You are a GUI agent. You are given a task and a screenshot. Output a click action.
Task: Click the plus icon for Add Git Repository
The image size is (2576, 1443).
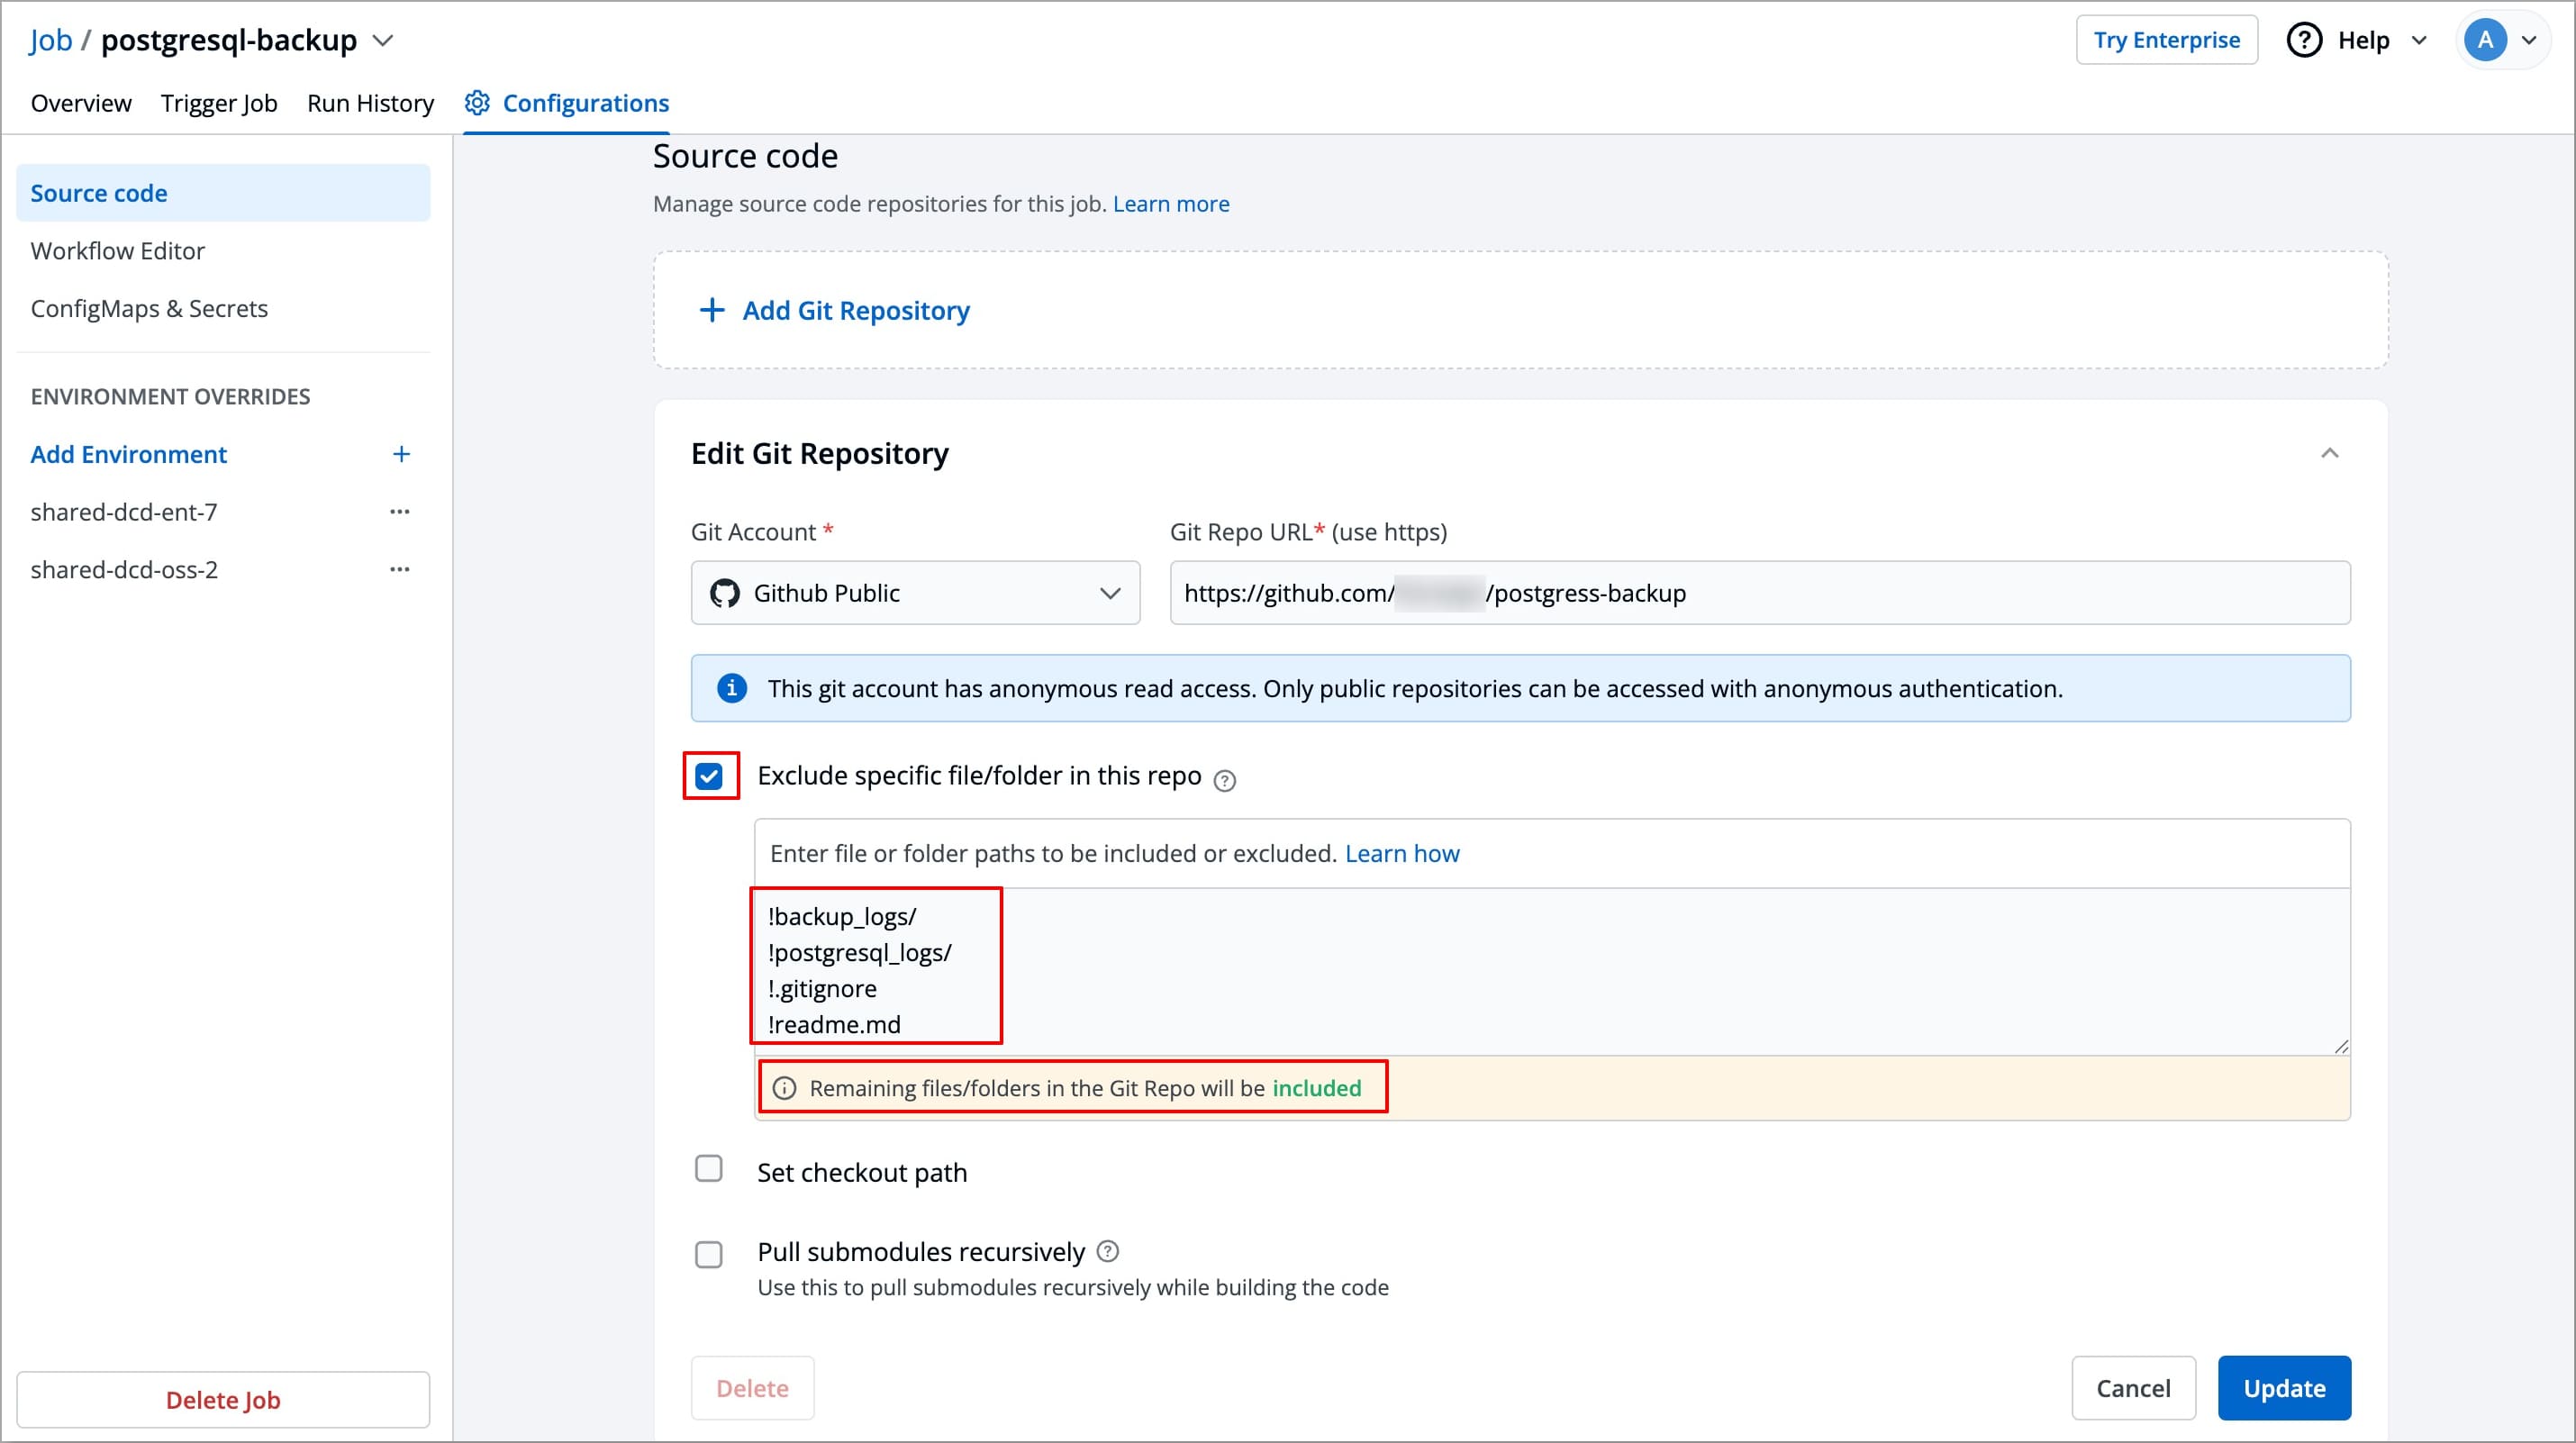pyautogui.click(x=712, y=310)
